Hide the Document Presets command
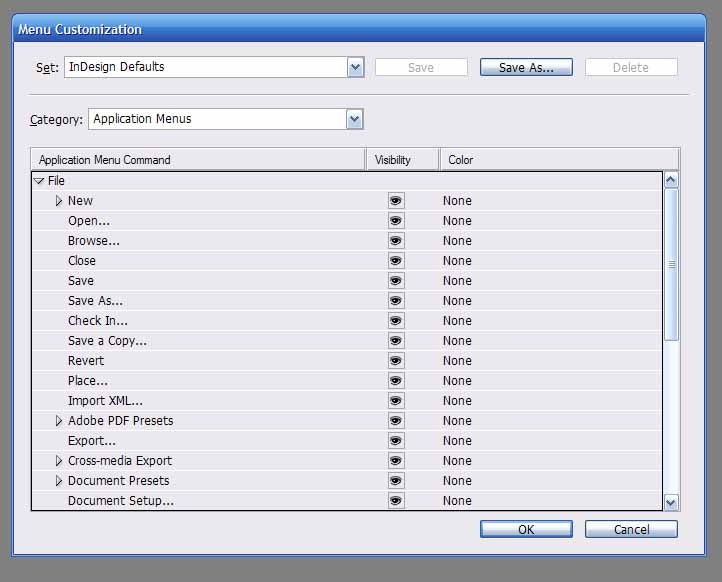 (396, 481)
